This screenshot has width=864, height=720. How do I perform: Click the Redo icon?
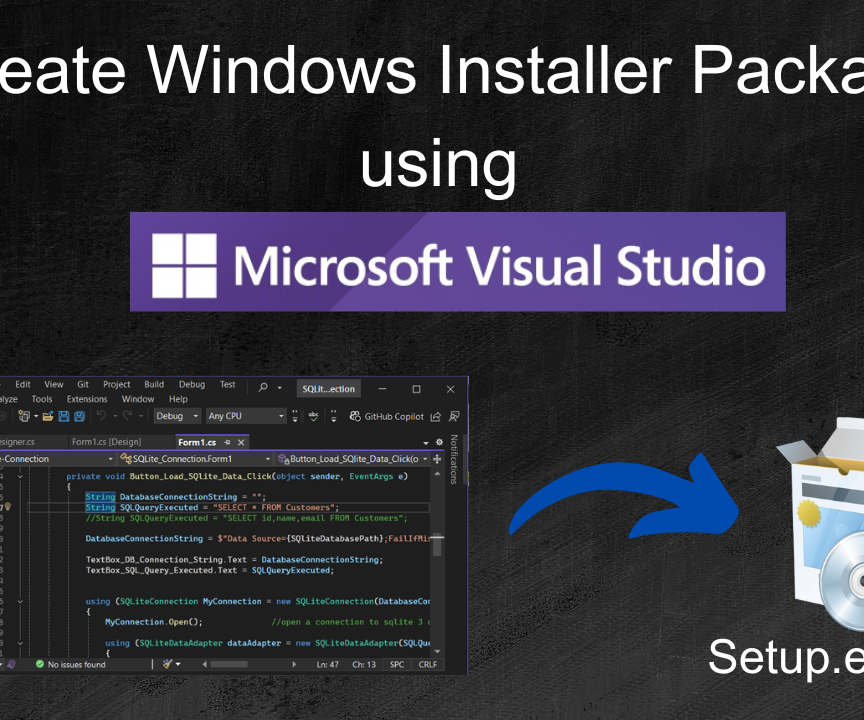tap(127, 416)
